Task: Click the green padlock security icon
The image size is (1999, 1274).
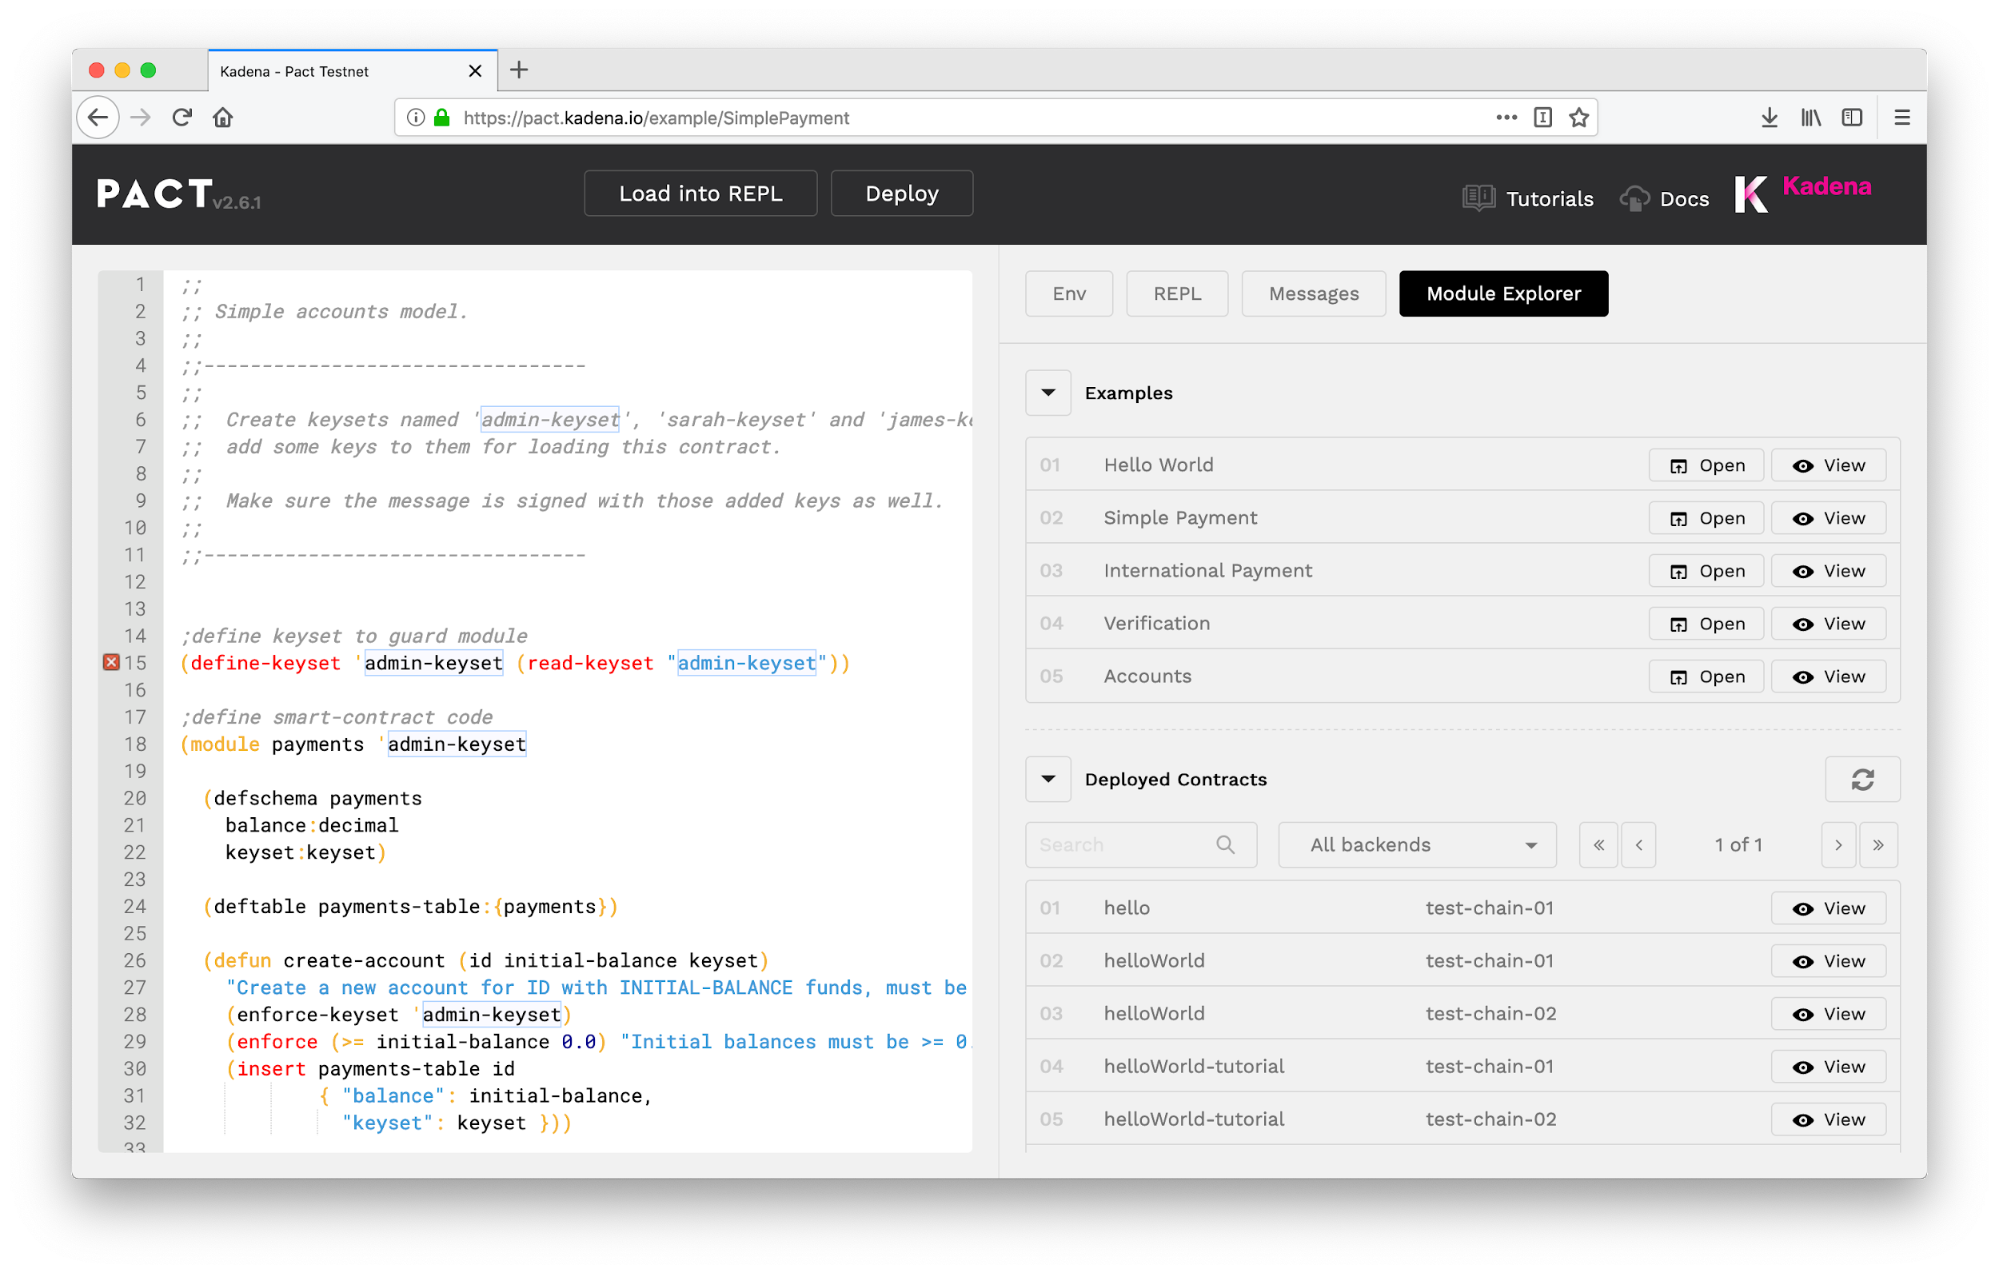Action: click(442, 118)
